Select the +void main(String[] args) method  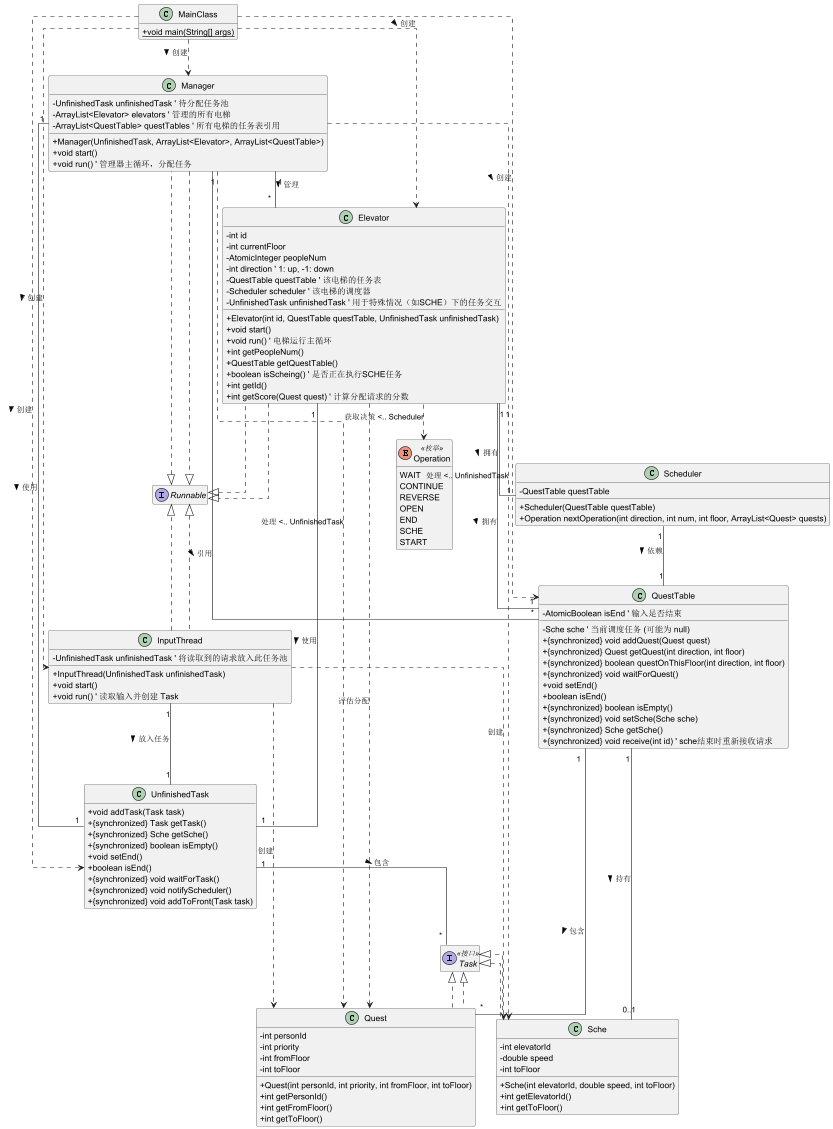188,32
